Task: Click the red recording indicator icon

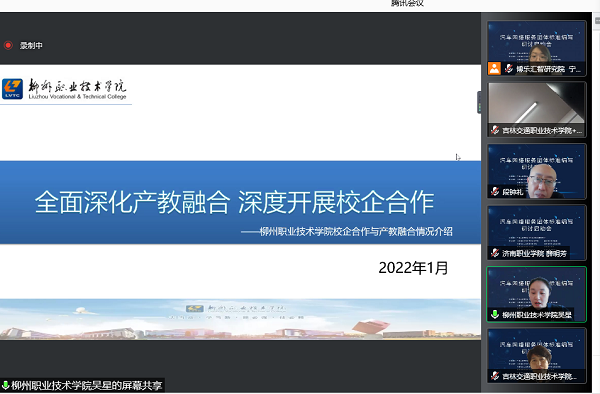Action: tap(8, 46)
